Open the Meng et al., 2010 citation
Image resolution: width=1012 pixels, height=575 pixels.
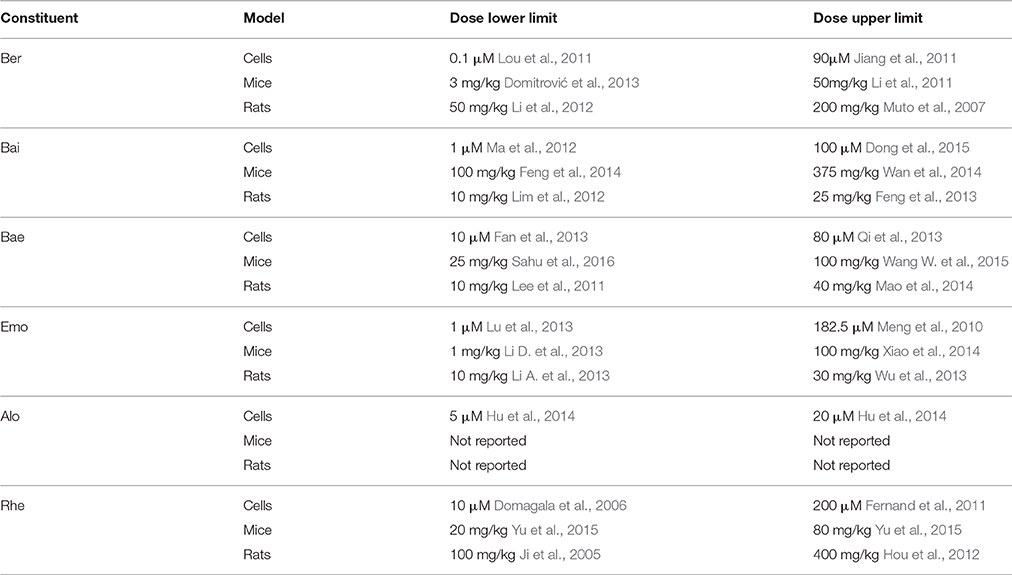click(x=930, y=327)
